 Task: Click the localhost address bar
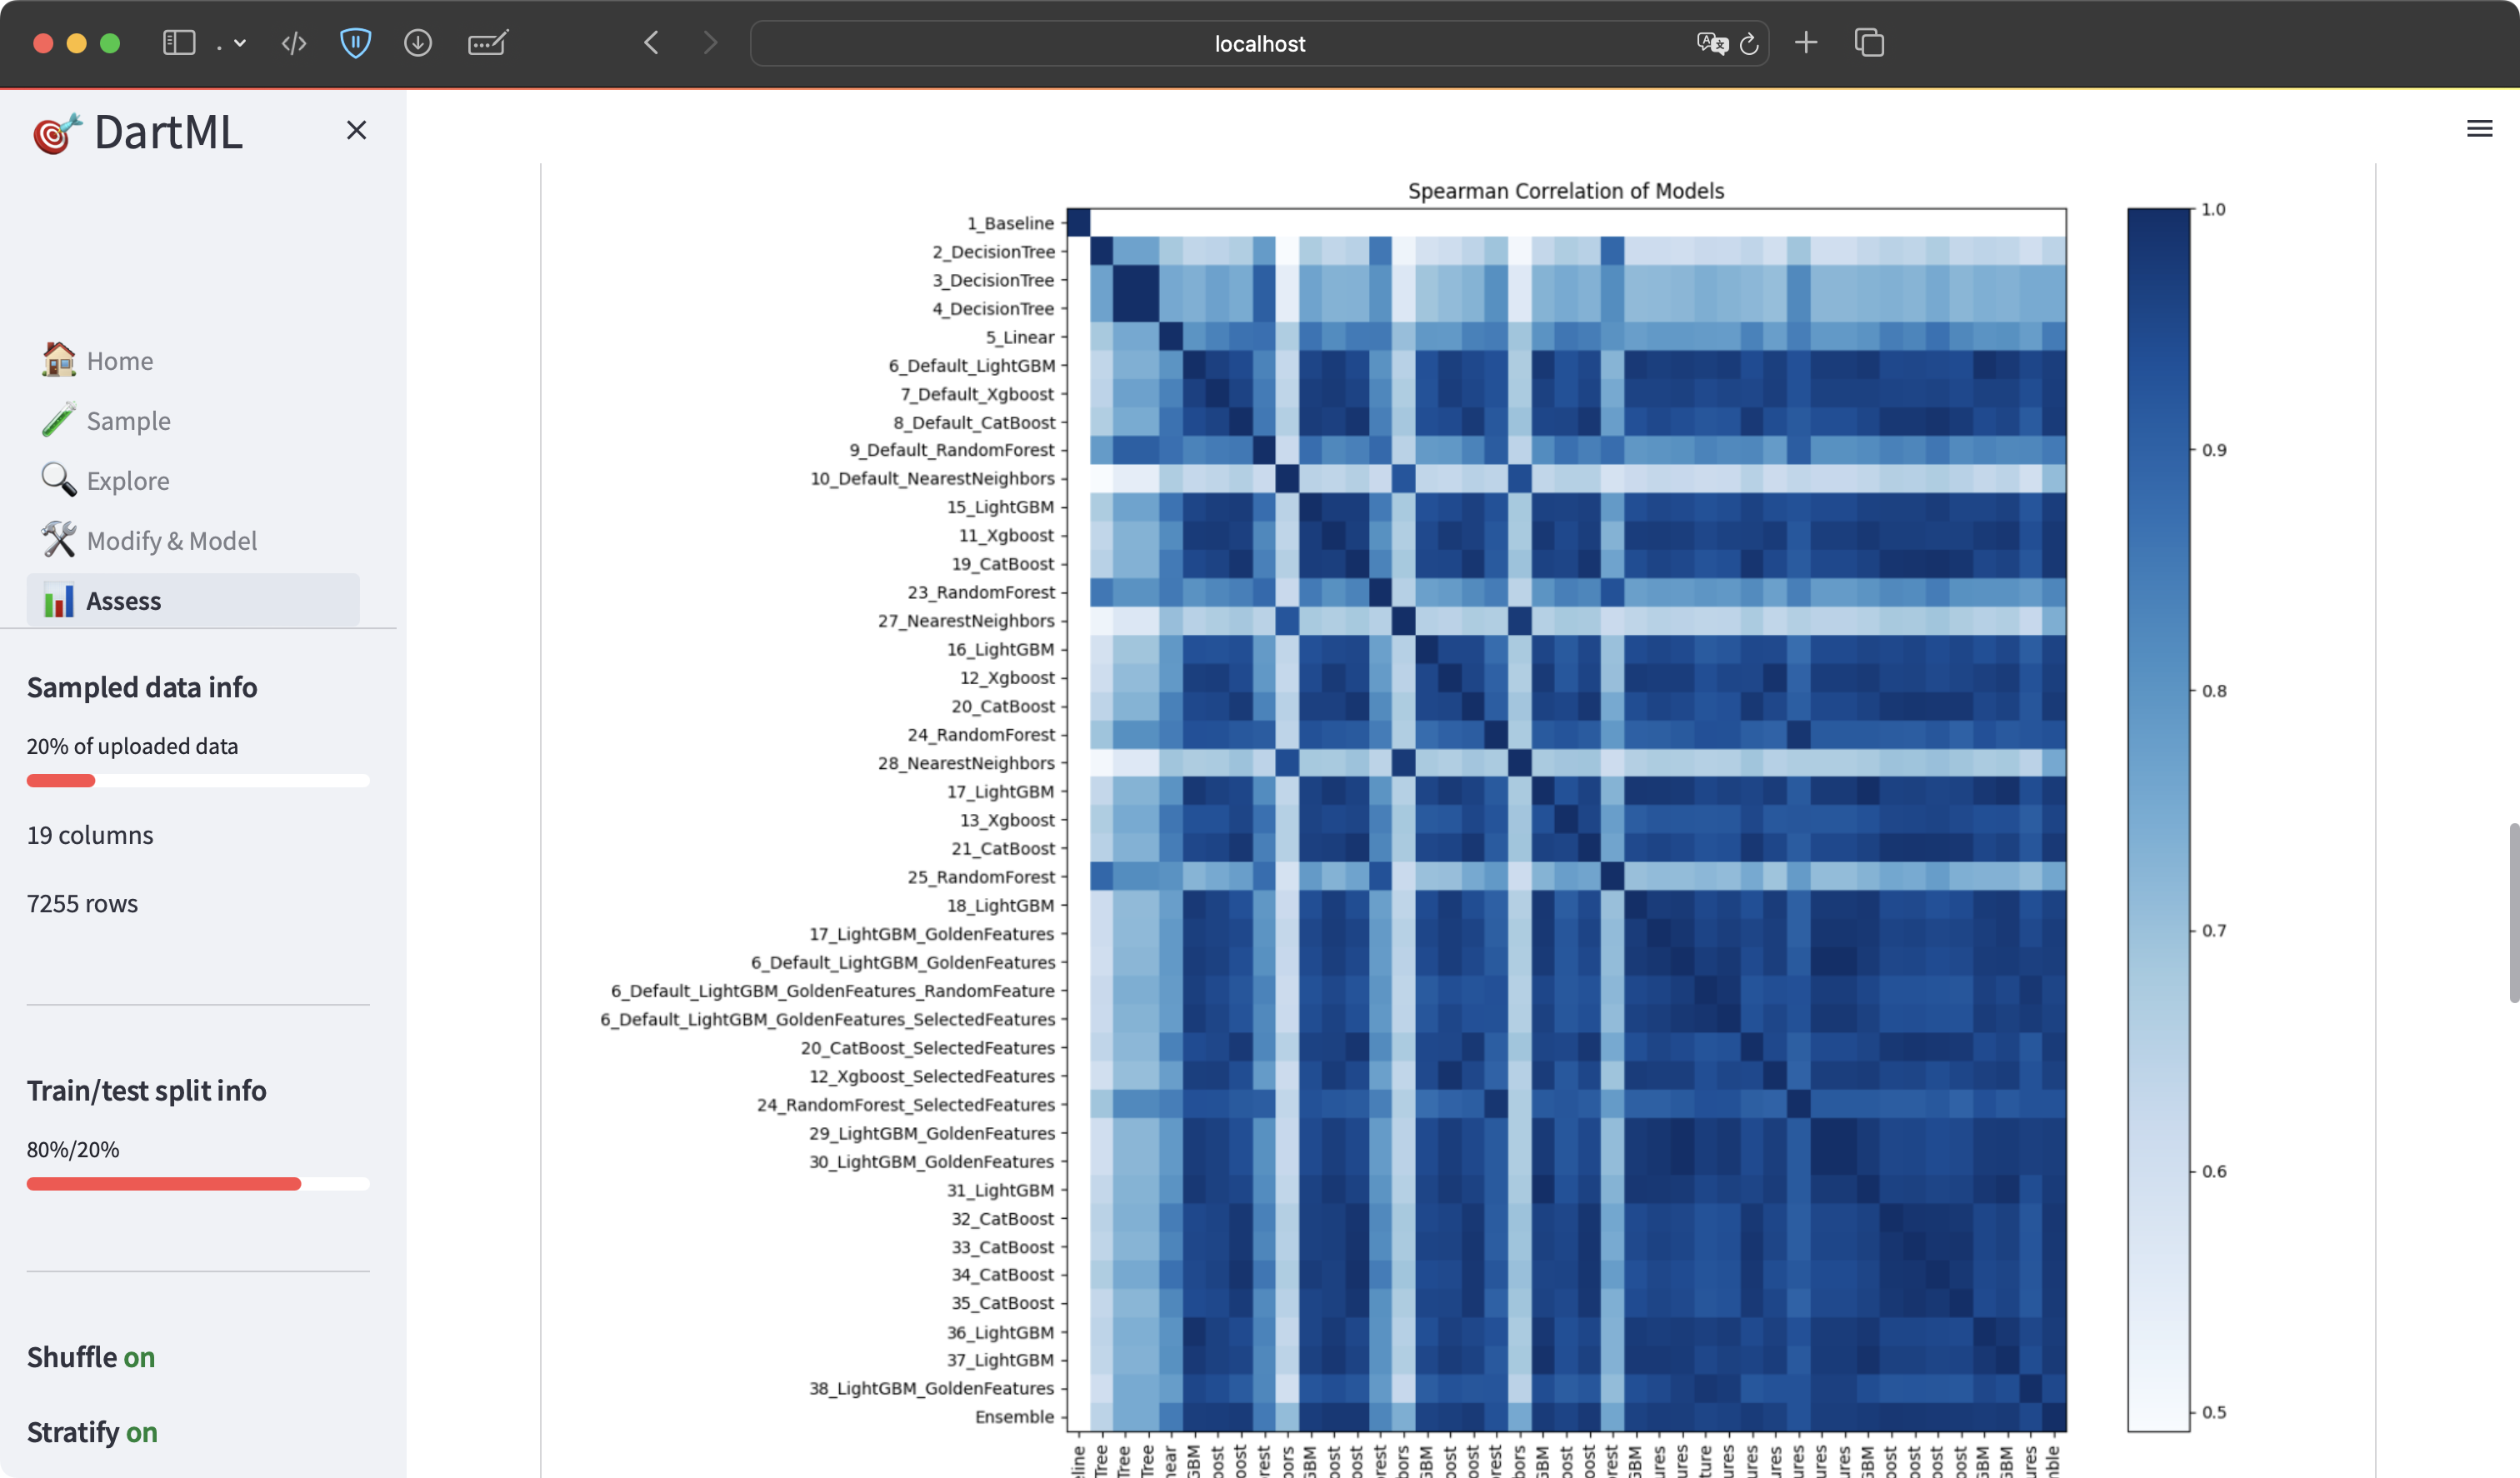(x=1259, y=44)
